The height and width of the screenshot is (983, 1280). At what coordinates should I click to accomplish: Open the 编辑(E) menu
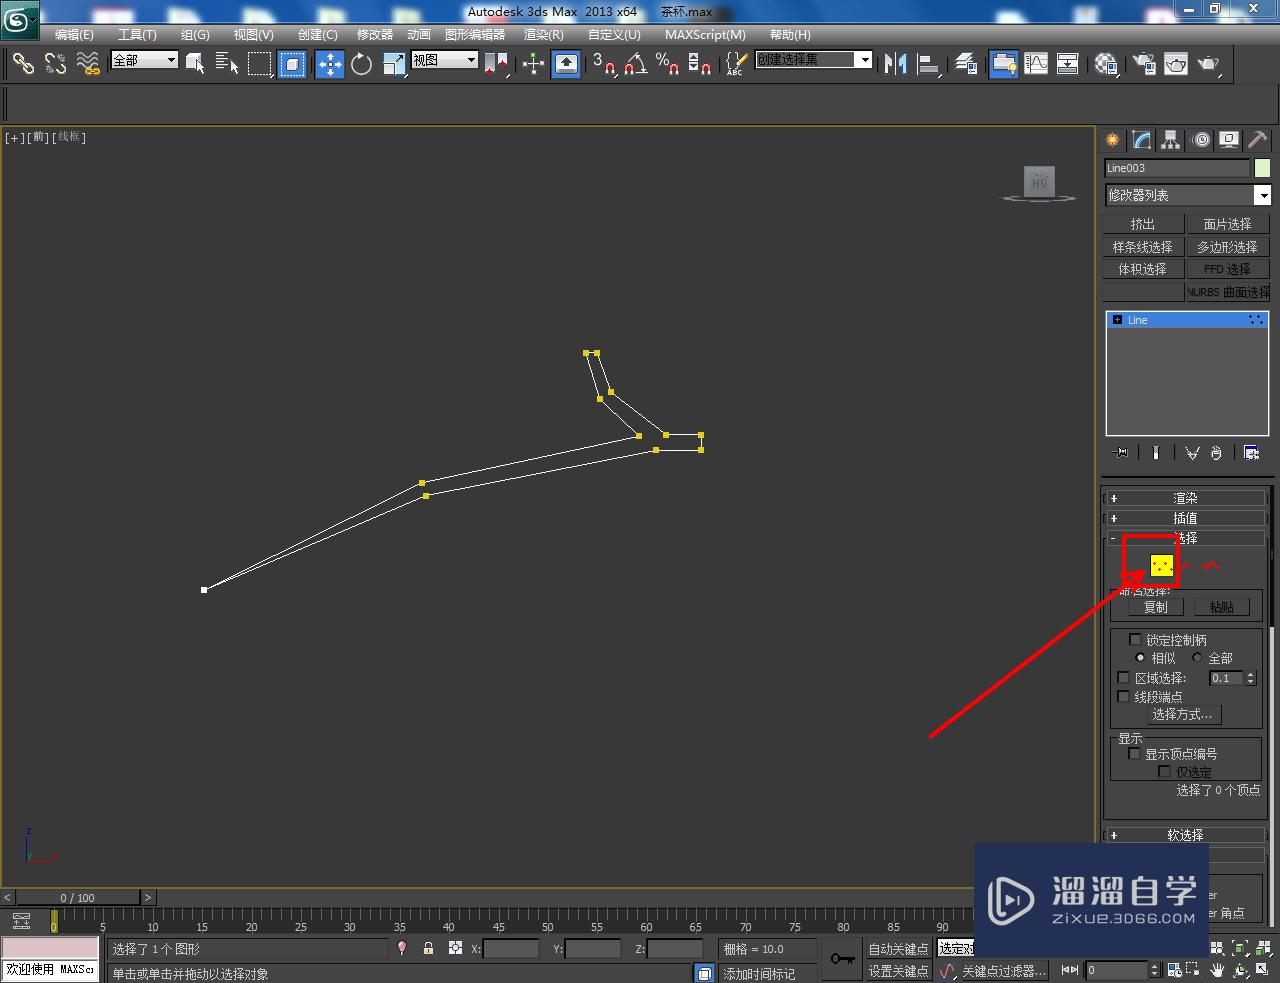[74, 35]
